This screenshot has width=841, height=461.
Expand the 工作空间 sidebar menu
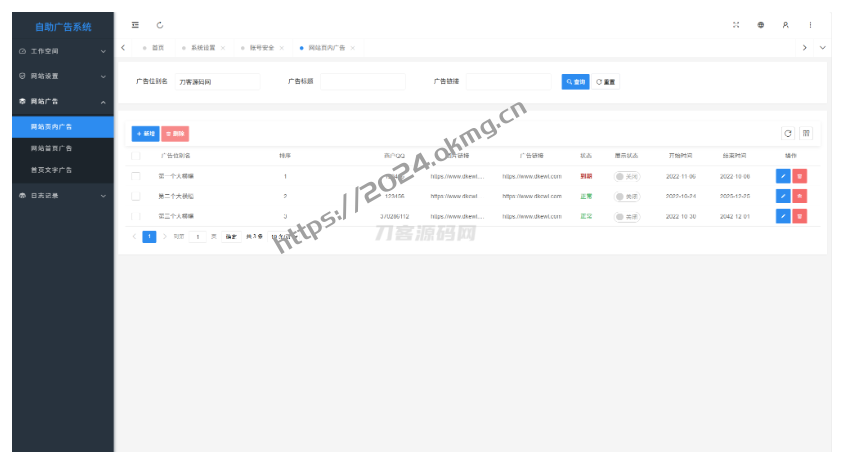point(62,51)
